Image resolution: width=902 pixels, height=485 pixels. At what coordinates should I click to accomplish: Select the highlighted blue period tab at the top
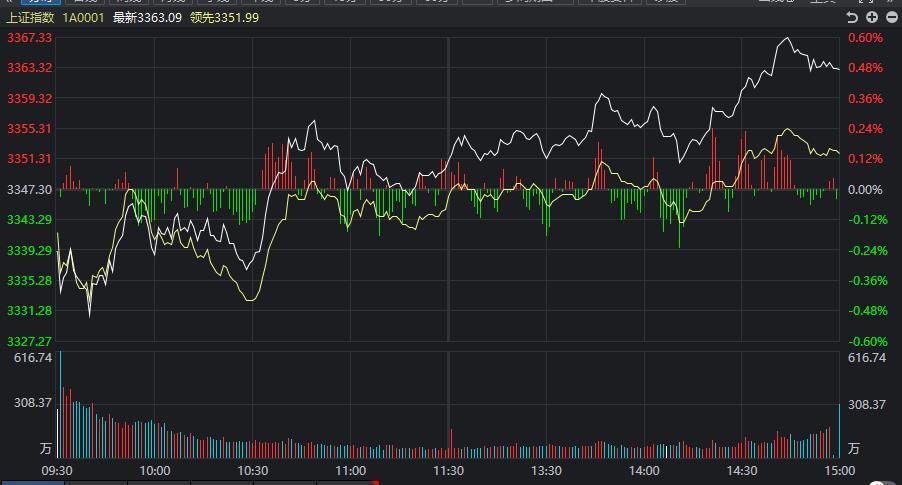40,2
